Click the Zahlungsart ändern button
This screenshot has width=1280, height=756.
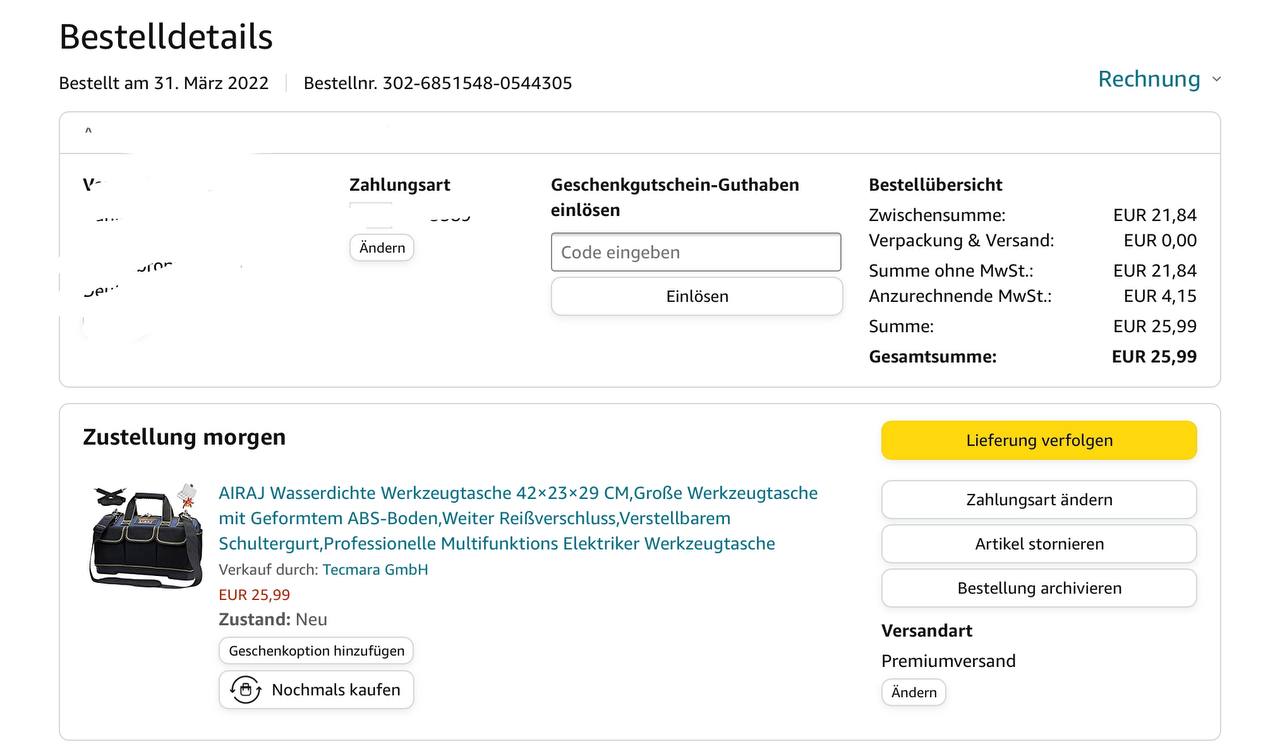point(1039,500)
